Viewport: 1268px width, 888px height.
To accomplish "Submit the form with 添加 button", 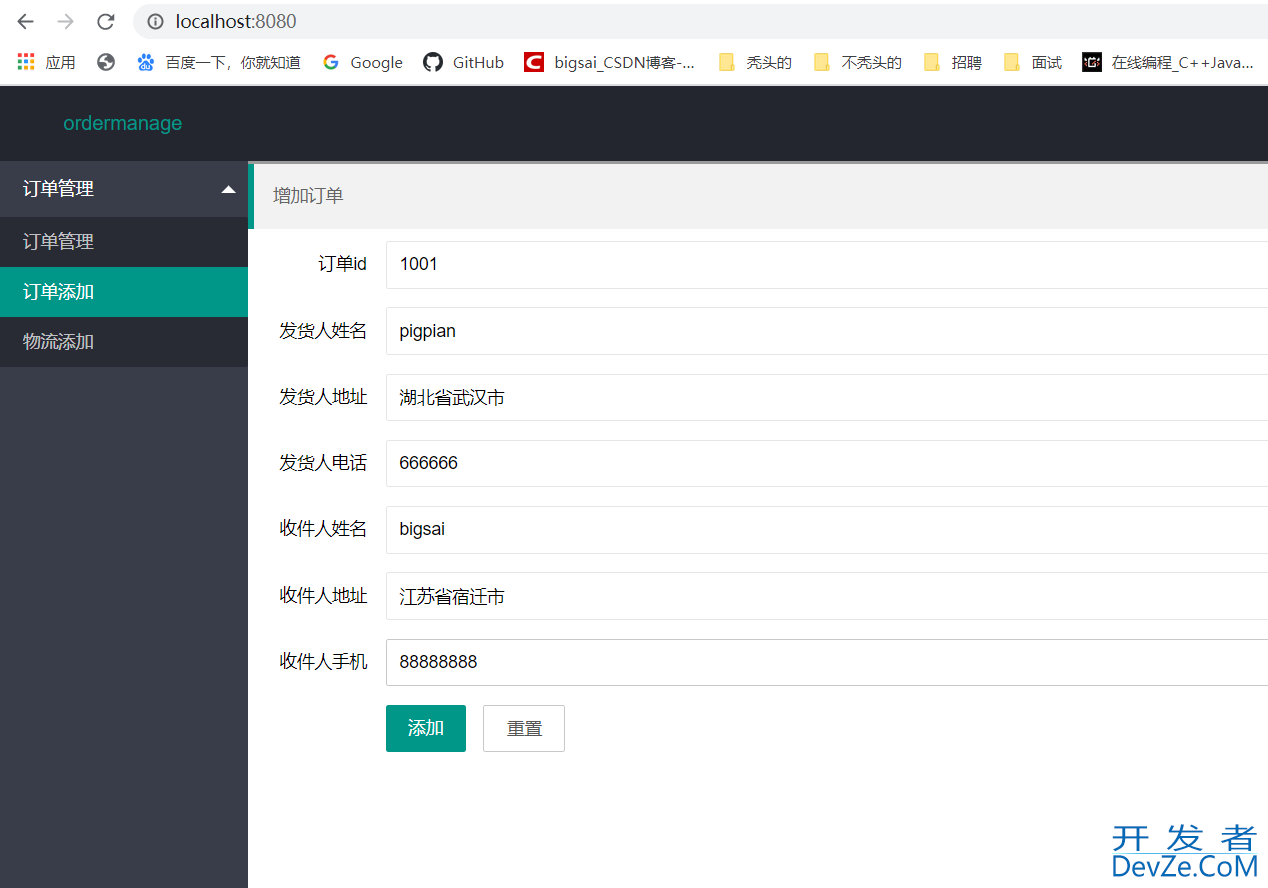I will [x=426, y=728].
